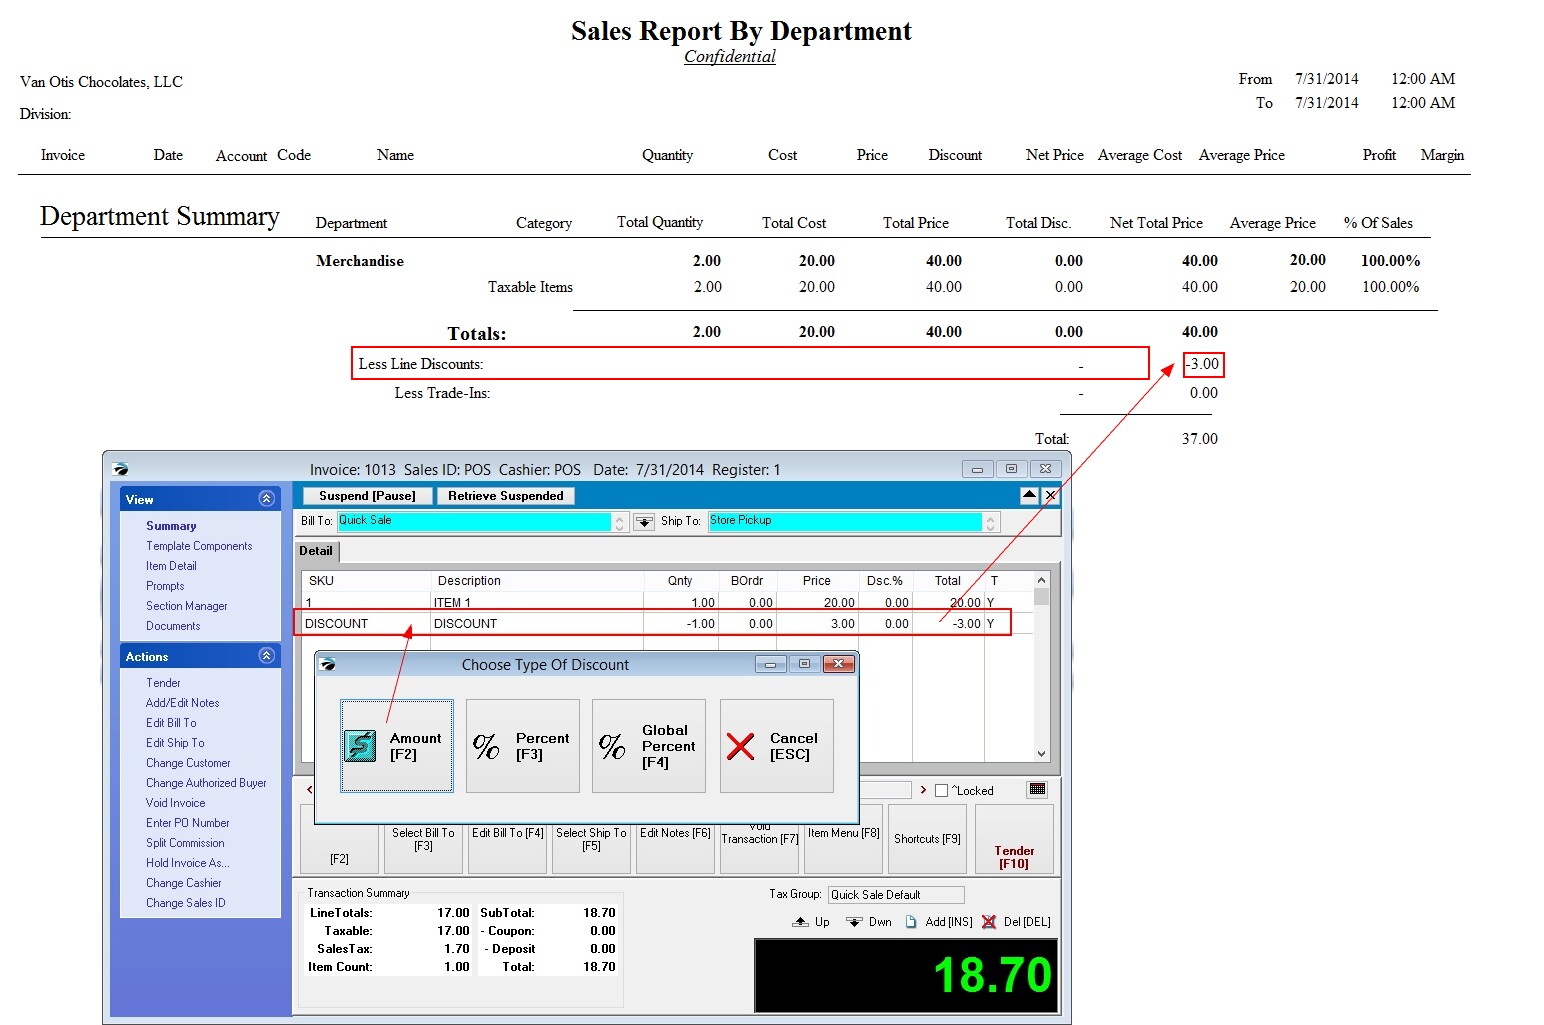1544x1025 pixels.
Task: Select Enter PO Number action
Action: 187,823
